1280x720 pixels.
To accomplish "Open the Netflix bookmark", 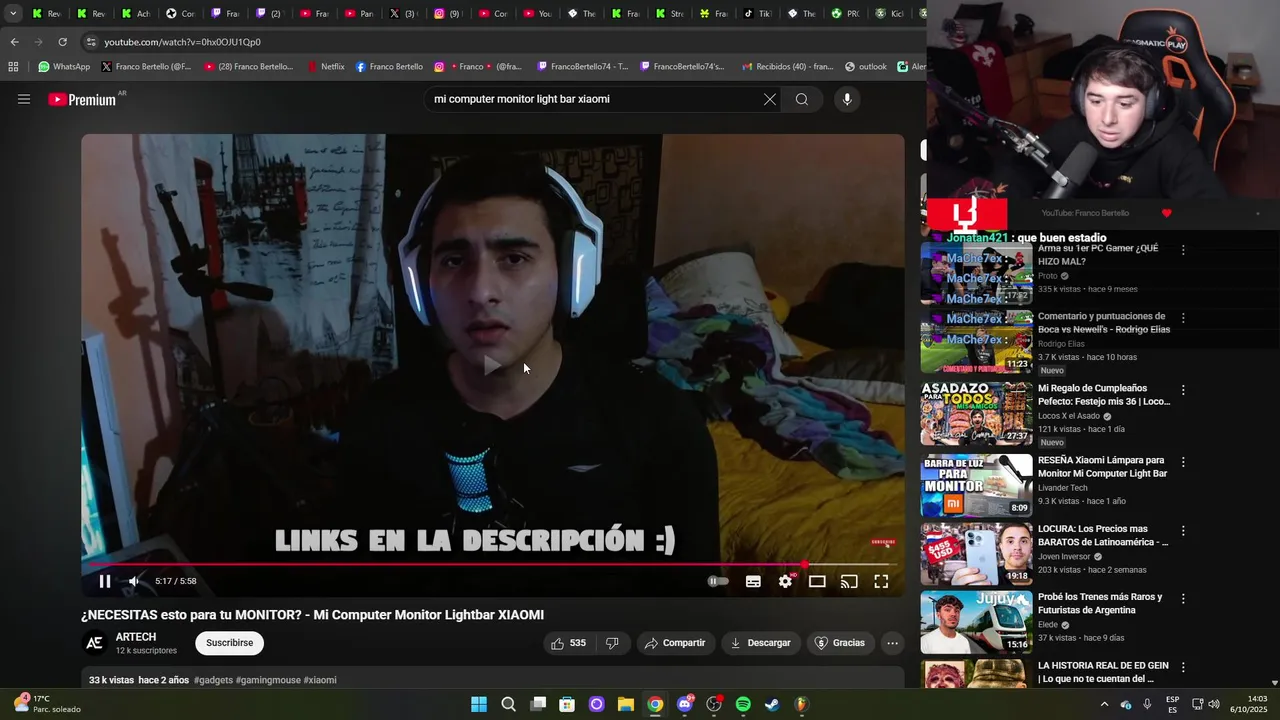I will pos(326,67).
